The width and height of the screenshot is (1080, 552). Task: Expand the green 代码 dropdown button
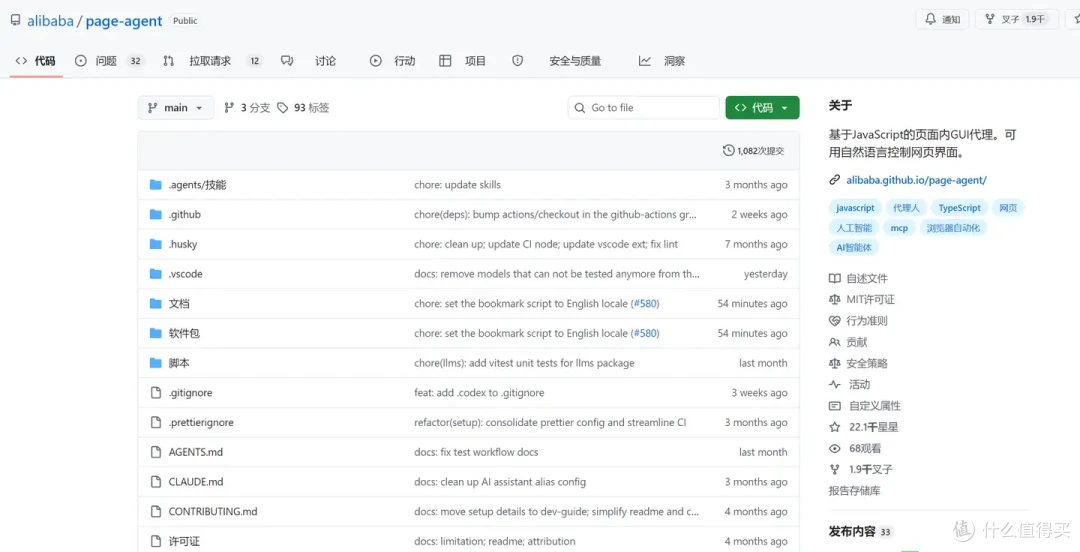tap(762, 108)
